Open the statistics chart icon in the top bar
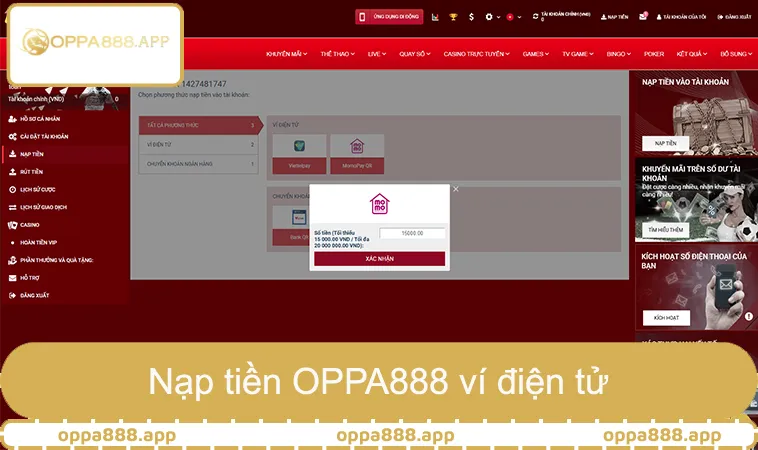 coord(435,17)
